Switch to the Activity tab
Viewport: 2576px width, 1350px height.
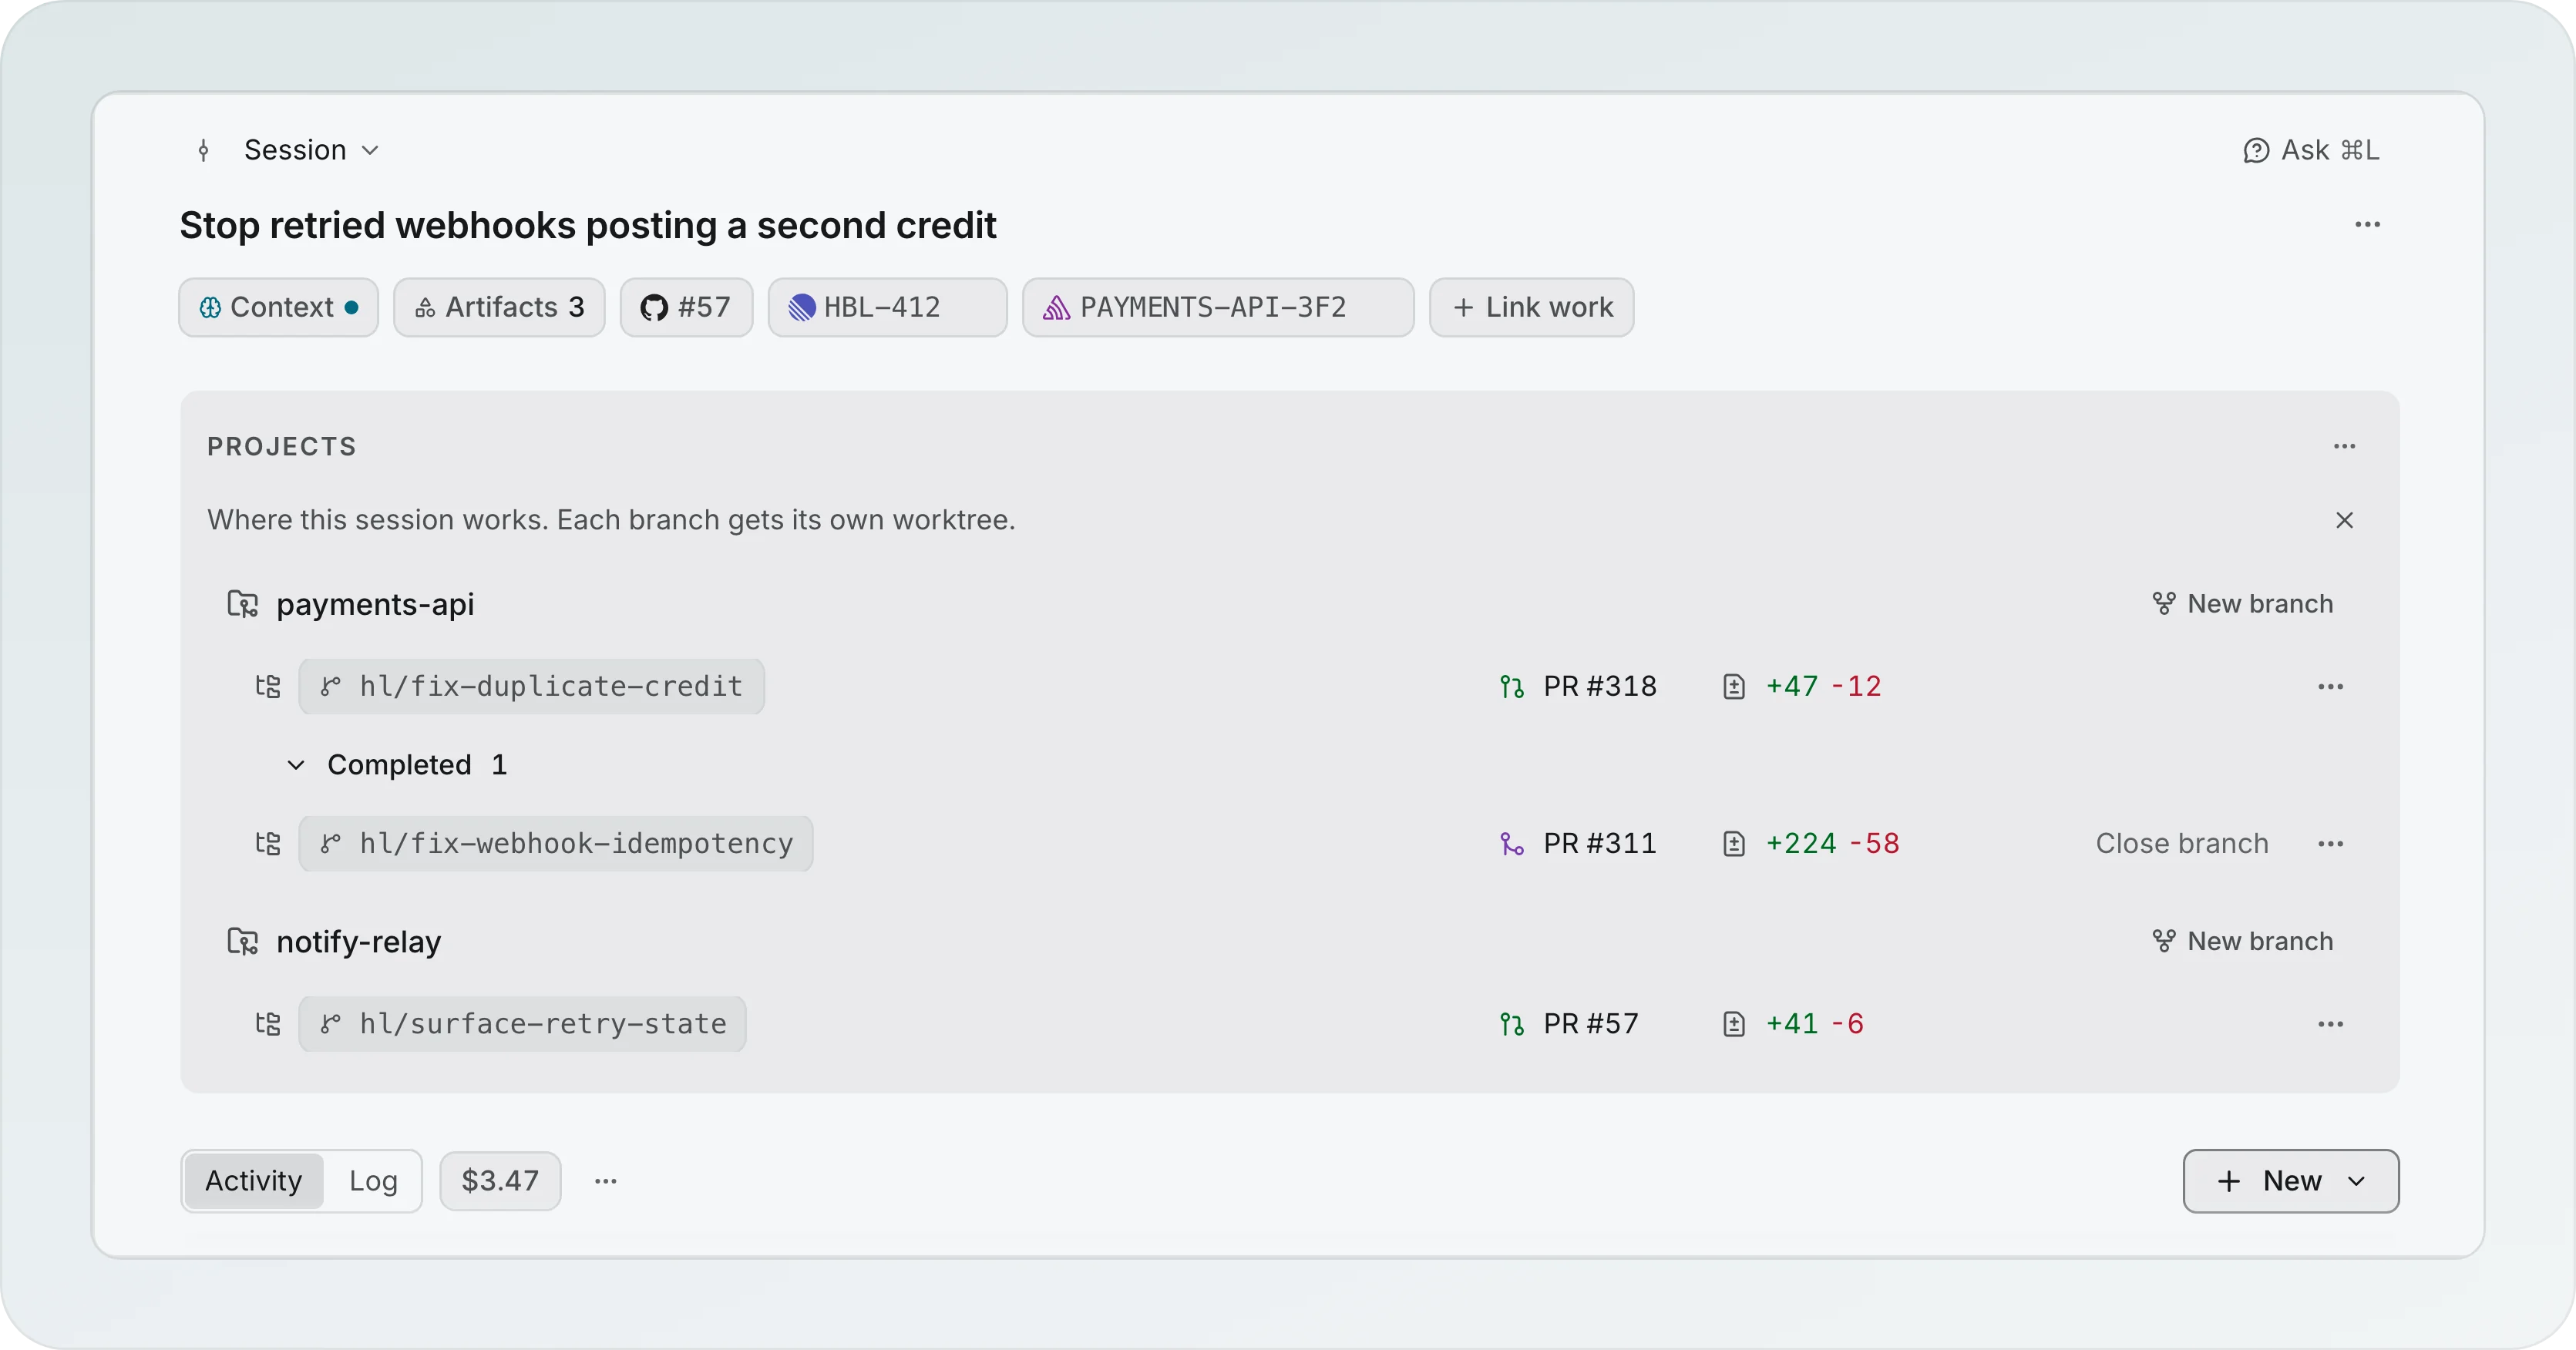[x=254, y=1181]
